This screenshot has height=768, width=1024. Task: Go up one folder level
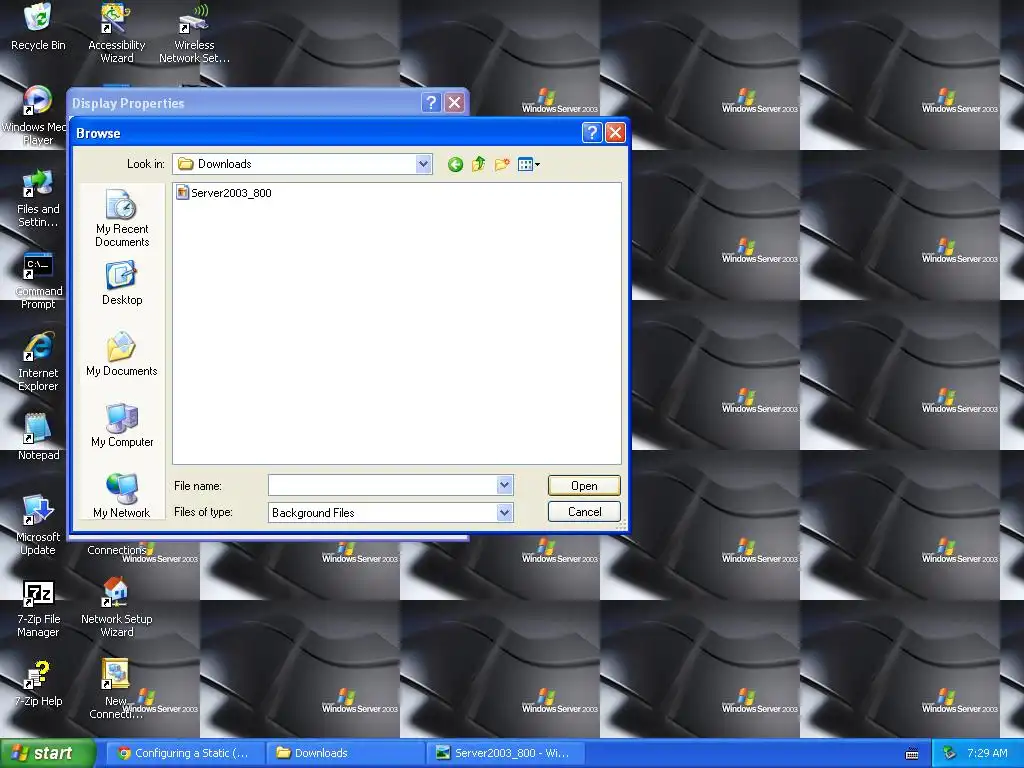(x=479, y=164)
